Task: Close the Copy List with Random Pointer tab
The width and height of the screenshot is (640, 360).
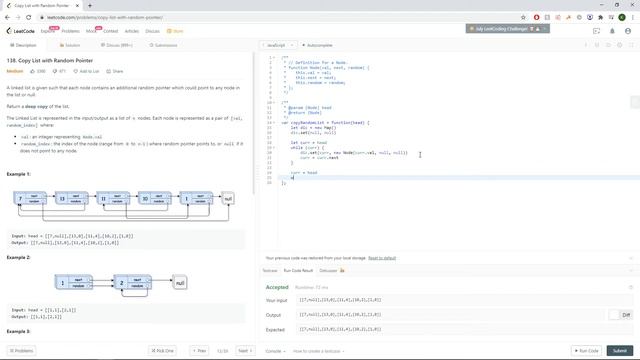Action: (x=78, y=6)
